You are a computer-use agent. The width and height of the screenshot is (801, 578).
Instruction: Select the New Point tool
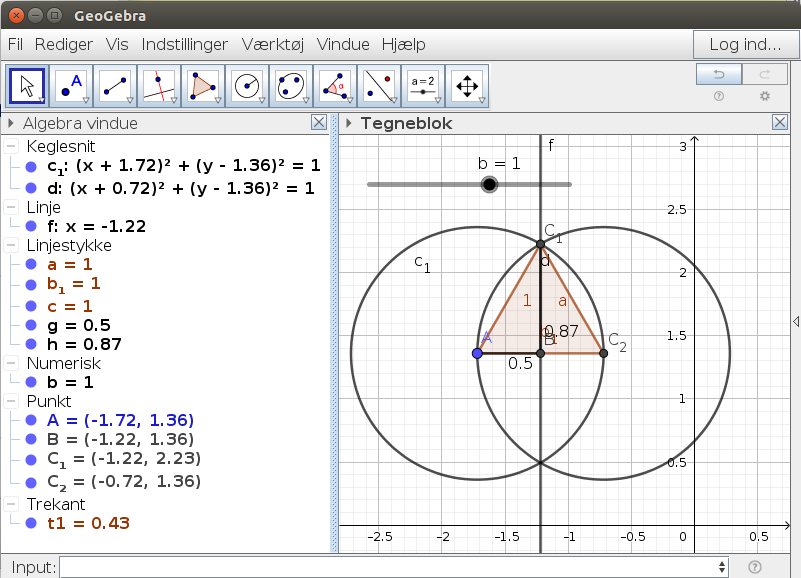[72, 86]
